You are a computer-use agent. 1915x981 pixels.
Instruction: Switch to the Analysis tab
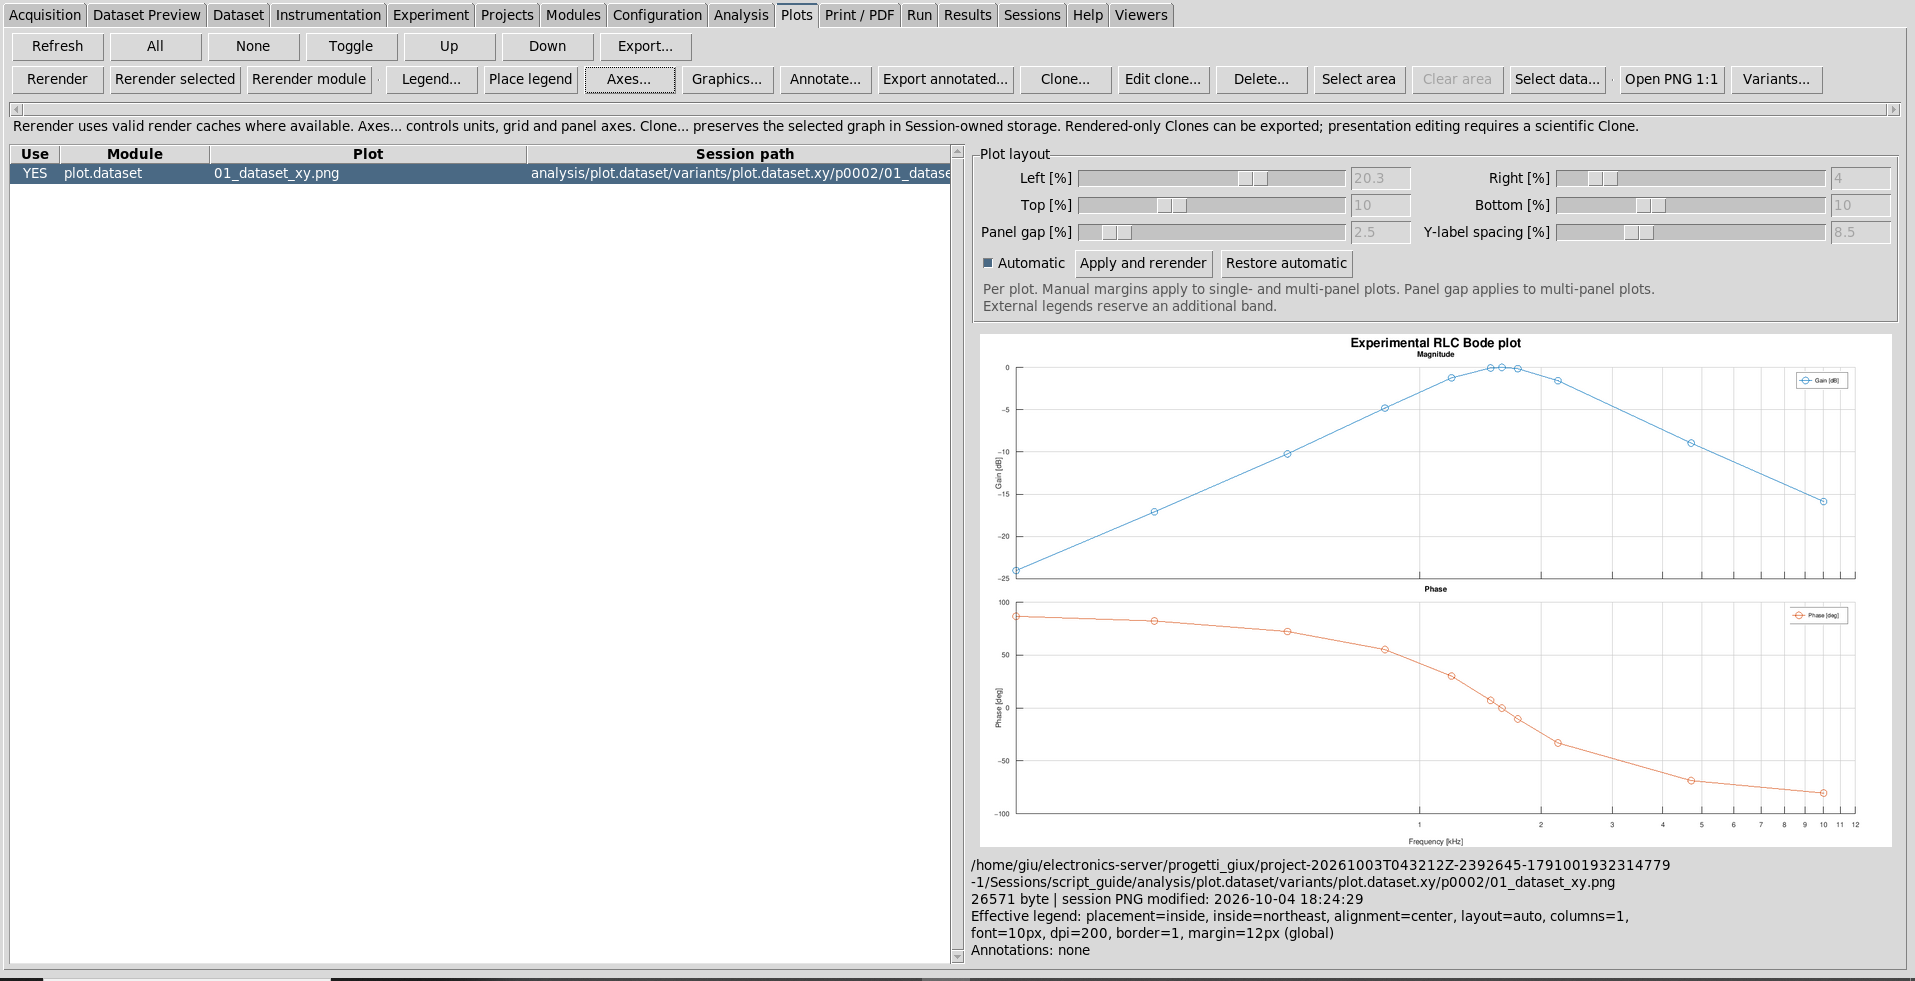click(x=741, y=15)
